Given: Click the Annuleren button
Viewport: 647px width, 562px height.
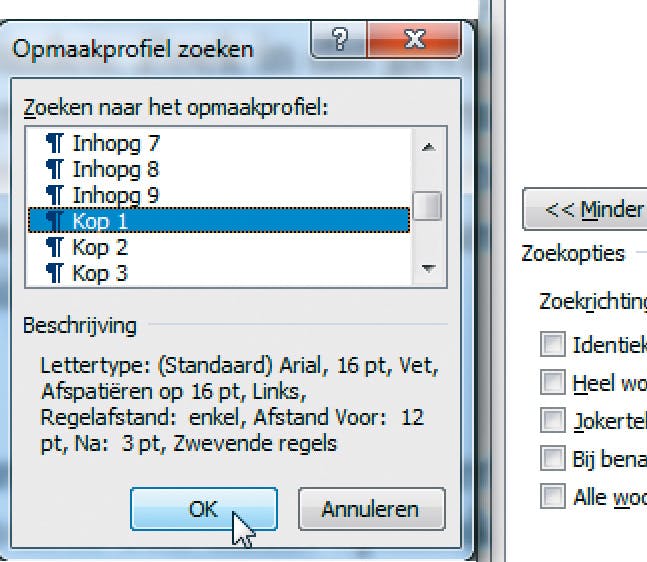Looking at the screenshot, I should [371, 509].
